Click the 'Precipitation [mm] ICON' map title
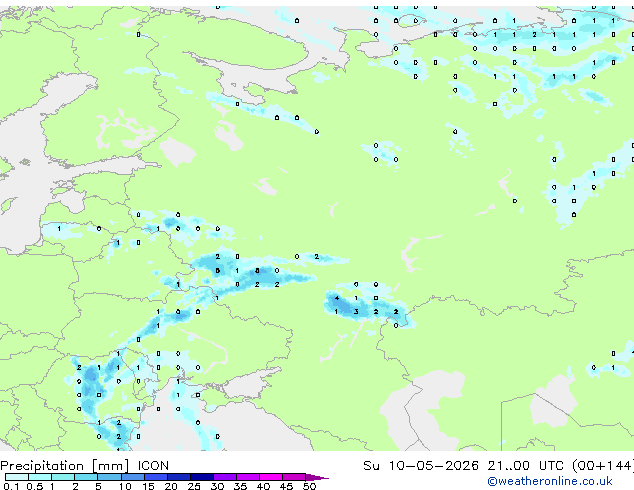The image size is (634, 490). tap(85, 466)
